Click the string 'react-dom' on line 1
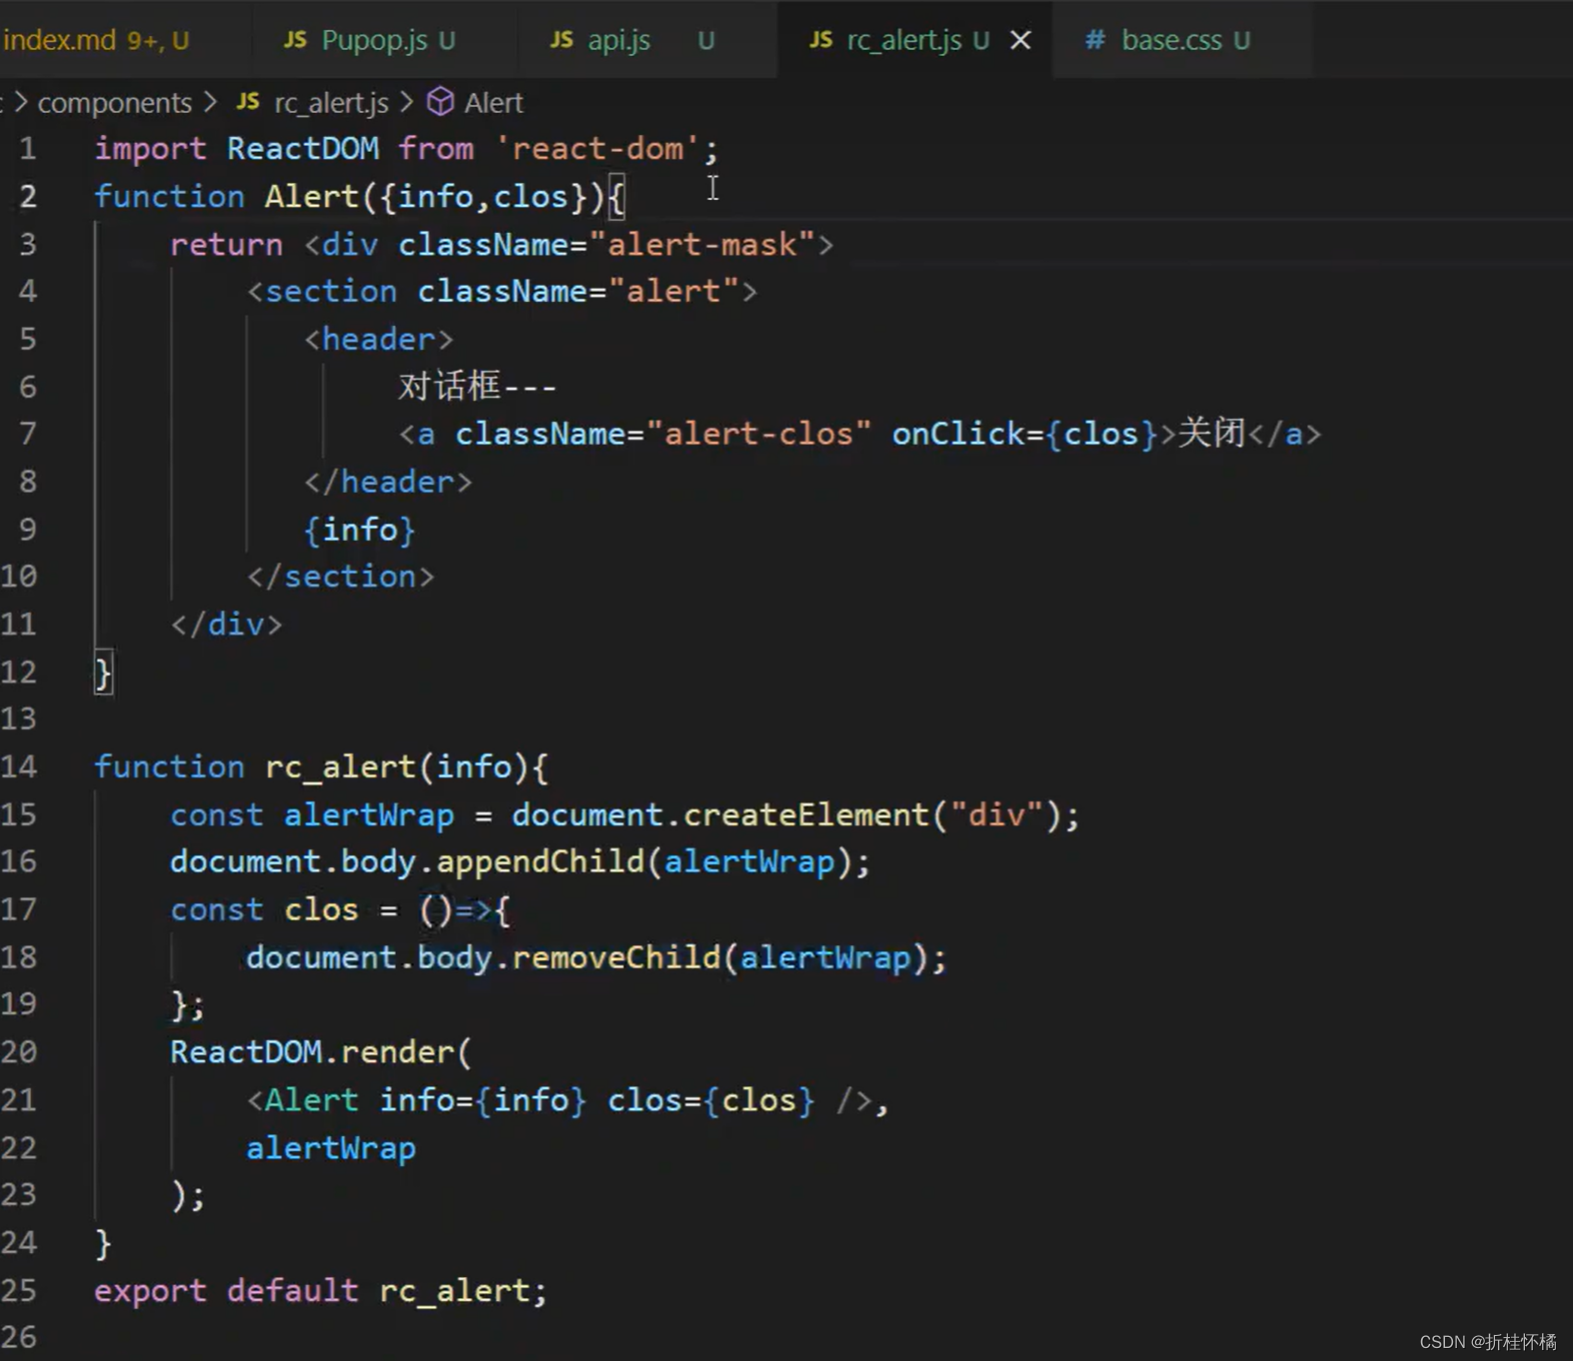The height and width of the screenshot is (1361, 1573). (598, 149)
